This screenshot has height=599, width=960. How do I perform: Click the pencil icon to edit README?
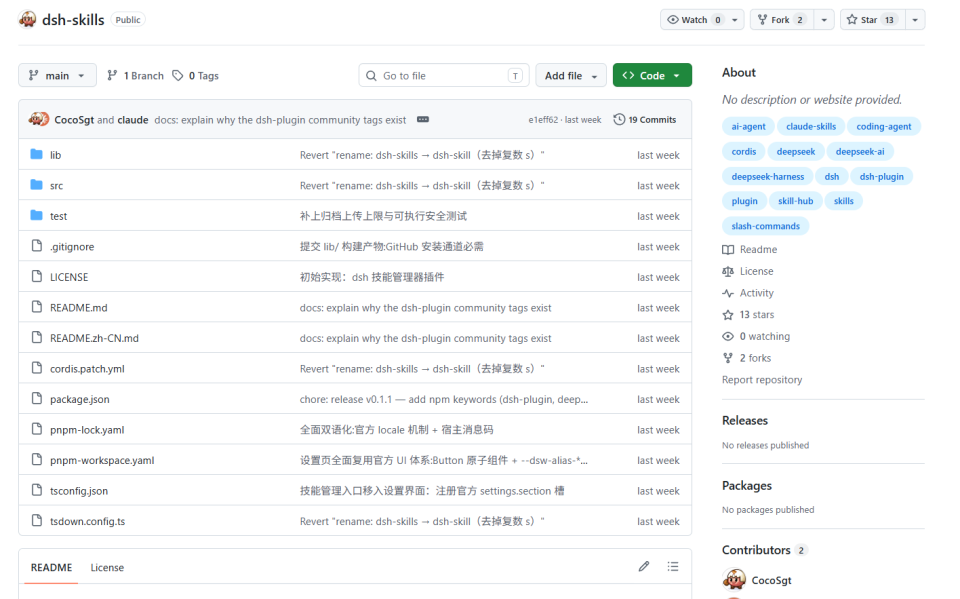643,567
